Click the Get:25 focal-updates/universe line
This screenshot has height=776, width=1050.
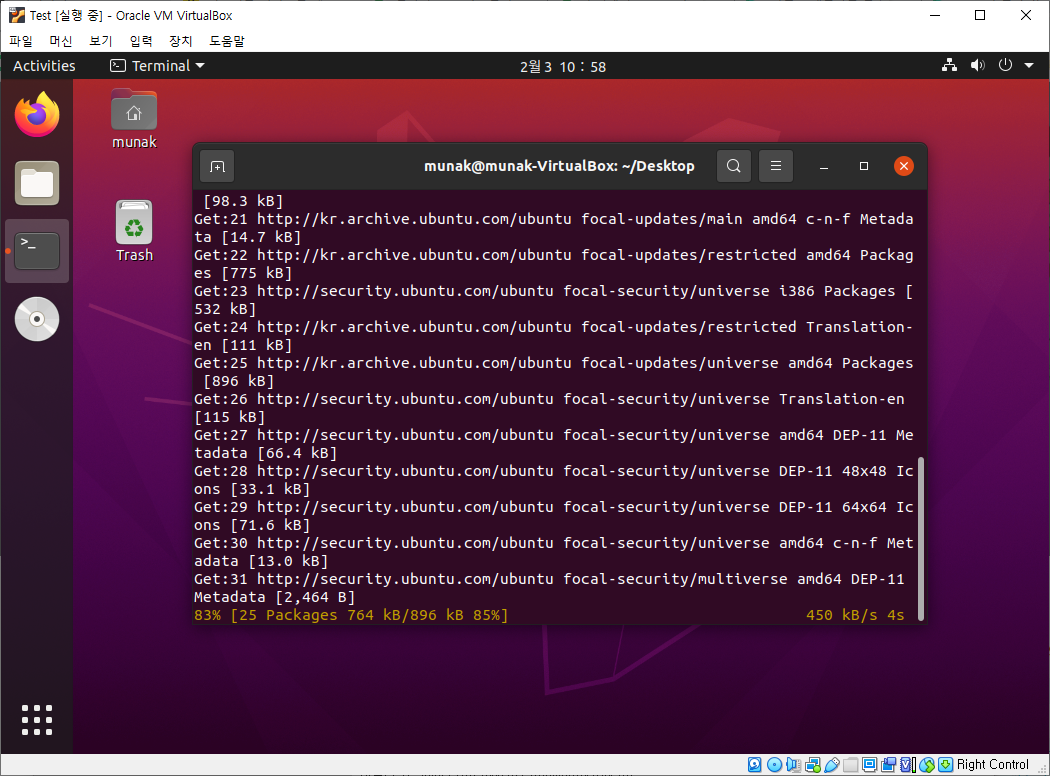point(554,363)
